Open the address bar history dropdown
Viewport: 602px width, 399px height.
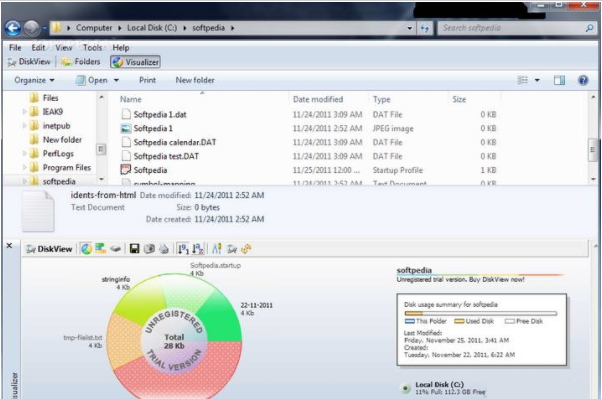pos(409,28)
